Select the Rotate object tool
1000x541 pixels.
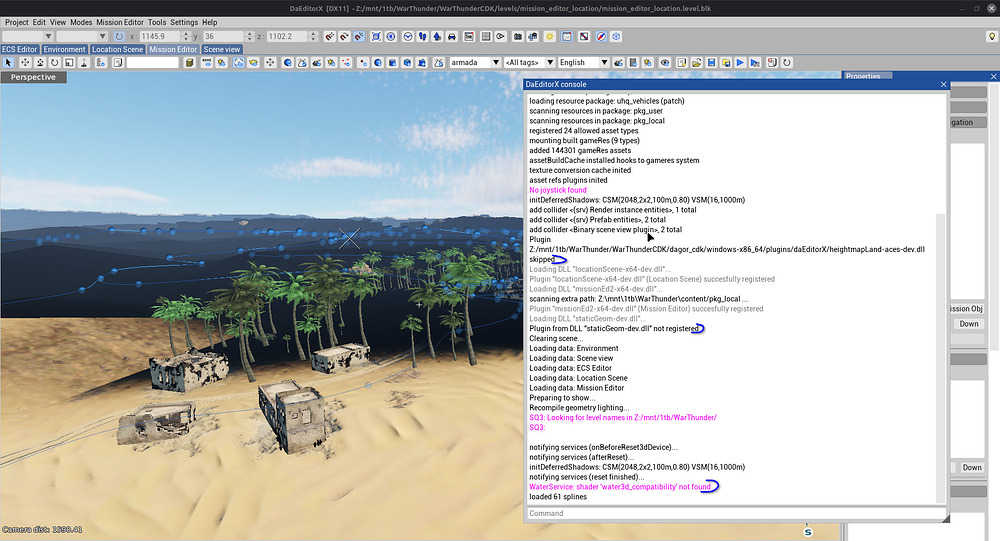coord(54,63)
